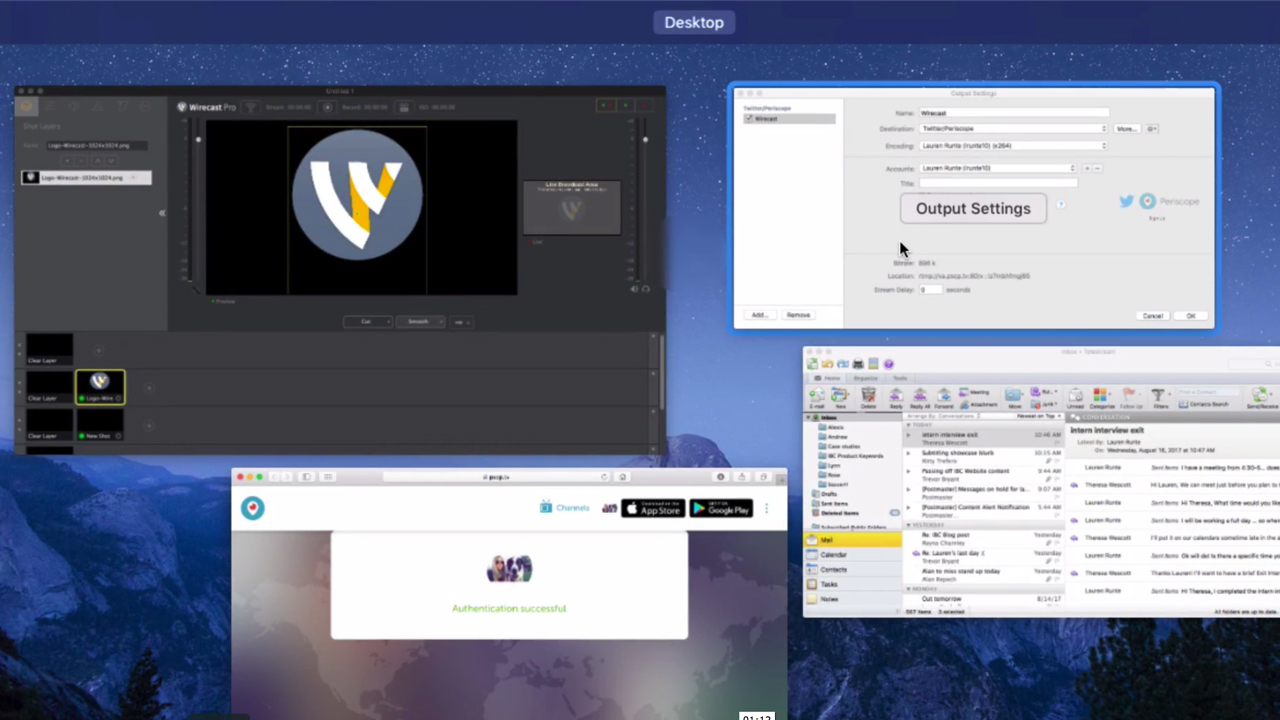Click the Google Play download badge
This screenshot has width=1280, height=720.
click(x=721, y=508)
